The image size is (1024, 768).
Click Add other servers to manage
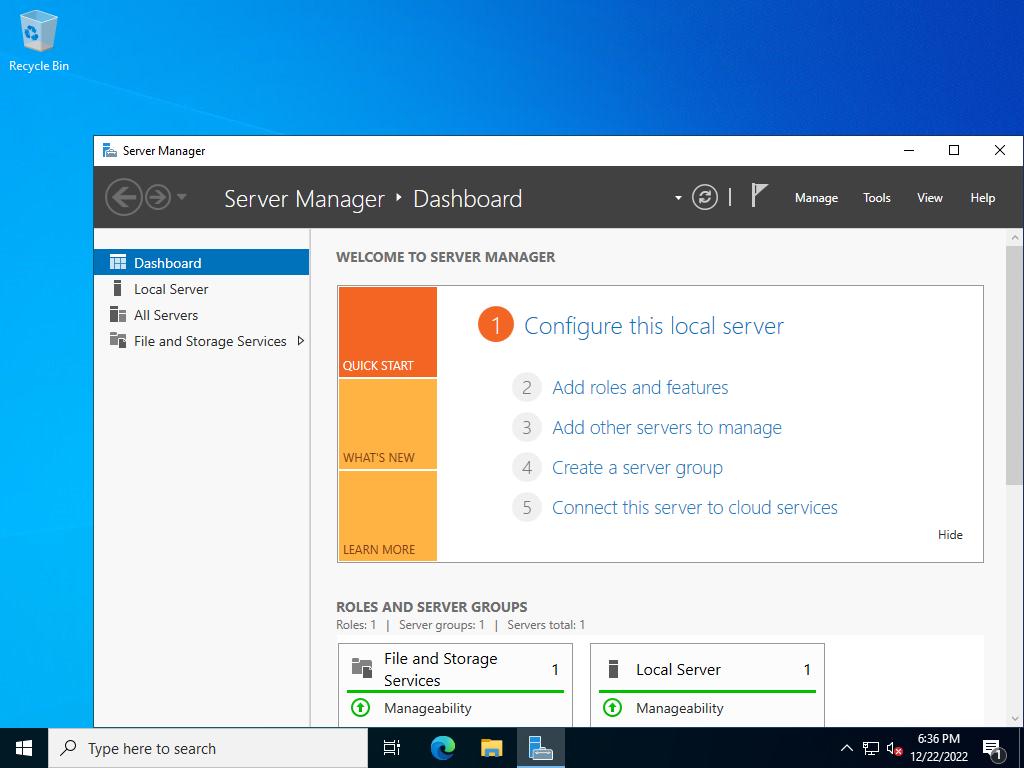click(667, 428)
